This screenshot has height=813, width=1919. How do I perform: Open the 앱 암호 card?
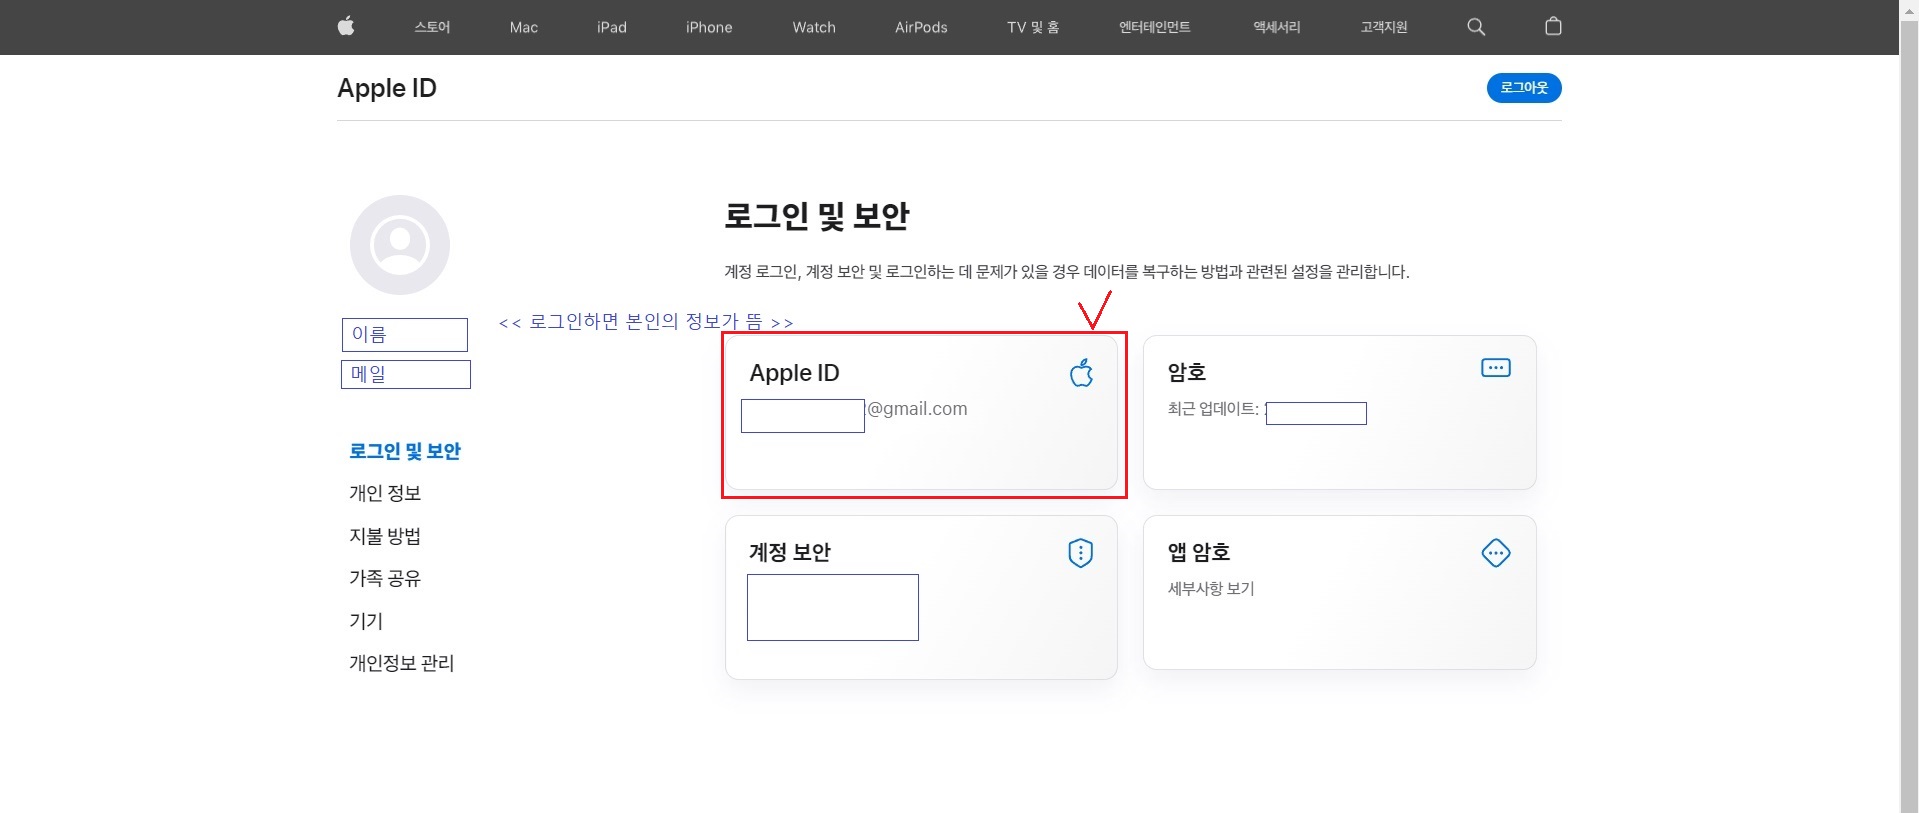click(x=1339, y=592)
